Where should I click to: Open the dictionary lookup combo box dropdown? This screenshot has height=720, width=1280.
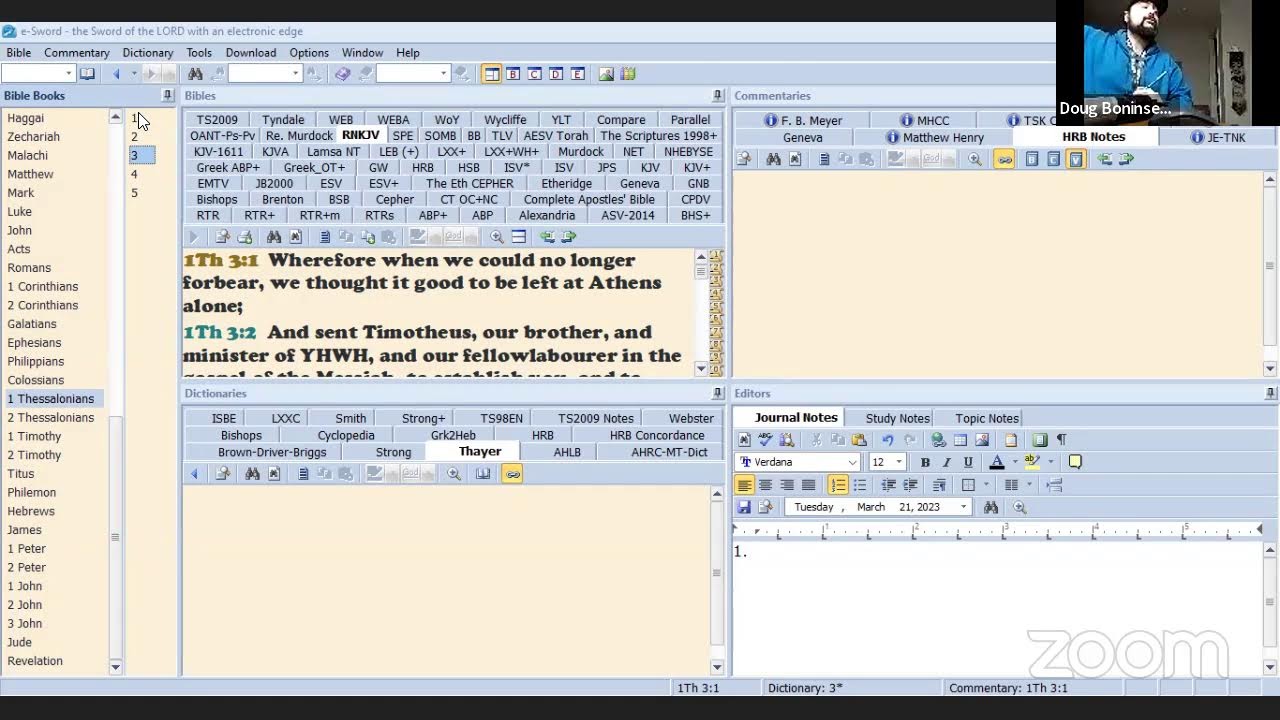[x=443, y=74]
